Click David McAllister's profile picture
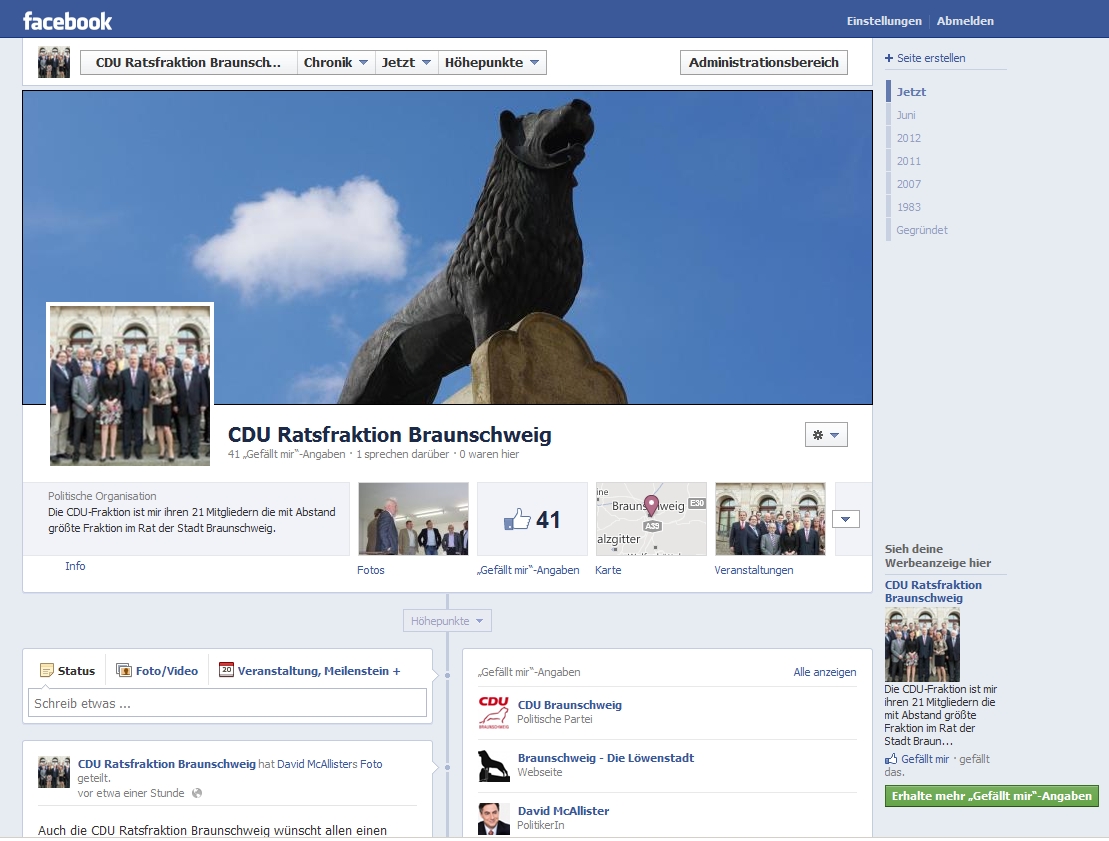1109x841 pixels. click(x=494, y=818)
